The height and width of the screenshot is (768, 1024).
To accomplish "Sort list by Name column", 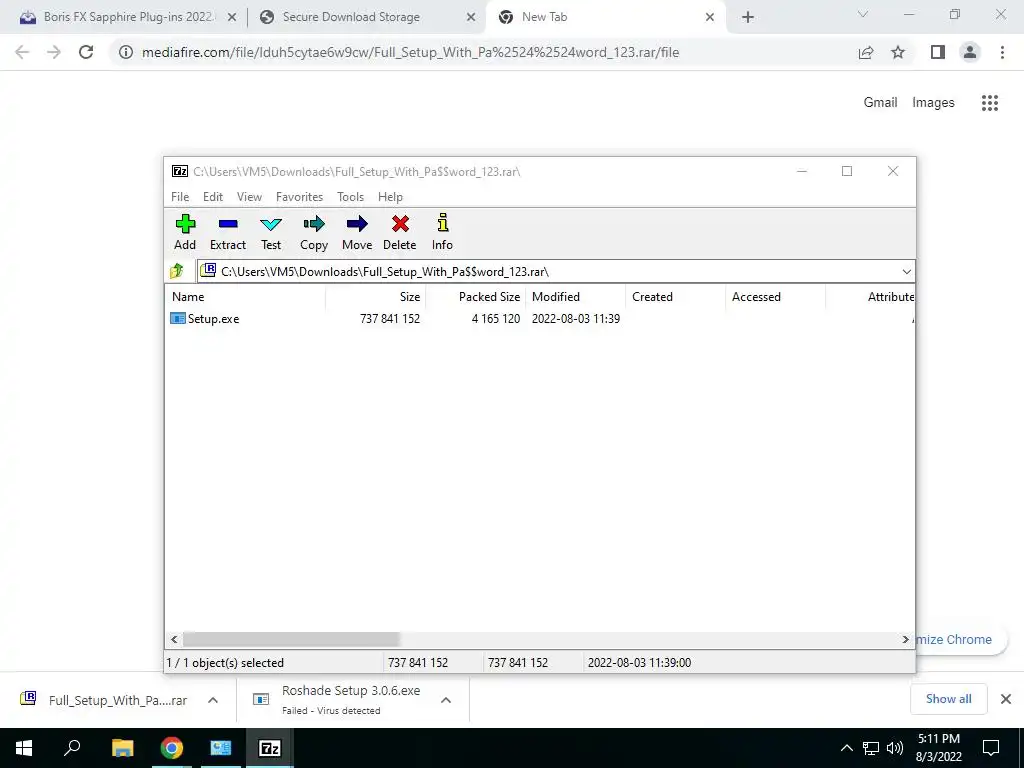I will pos(246,296).
